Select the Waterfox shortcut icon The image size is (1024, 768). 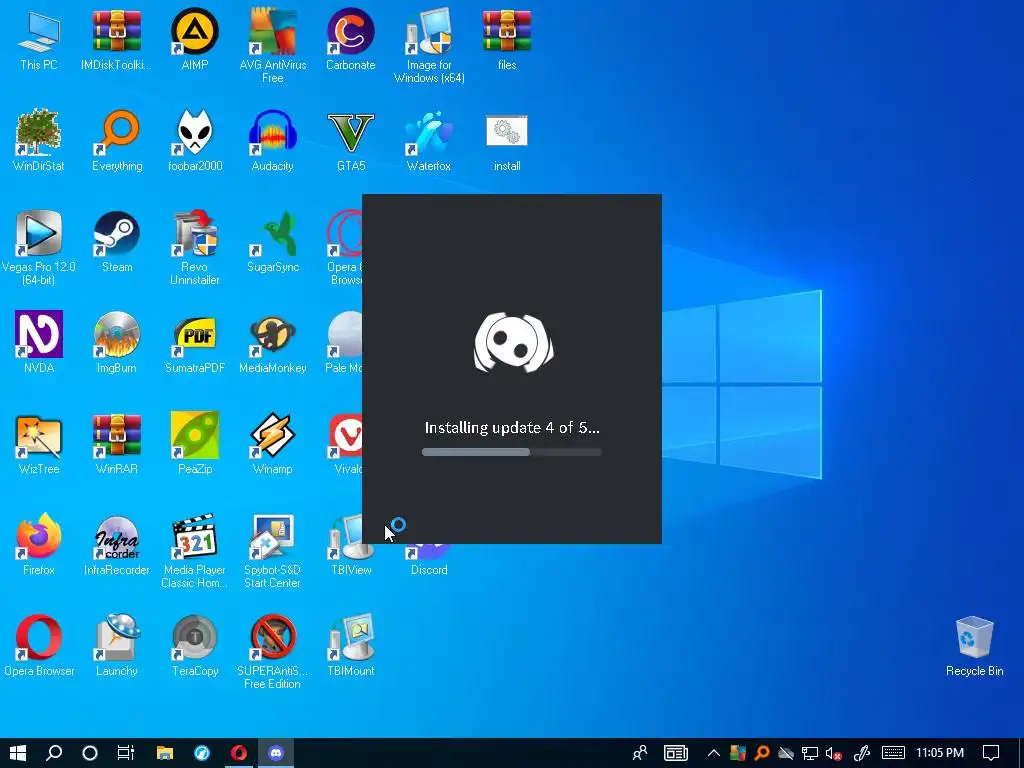429,133
